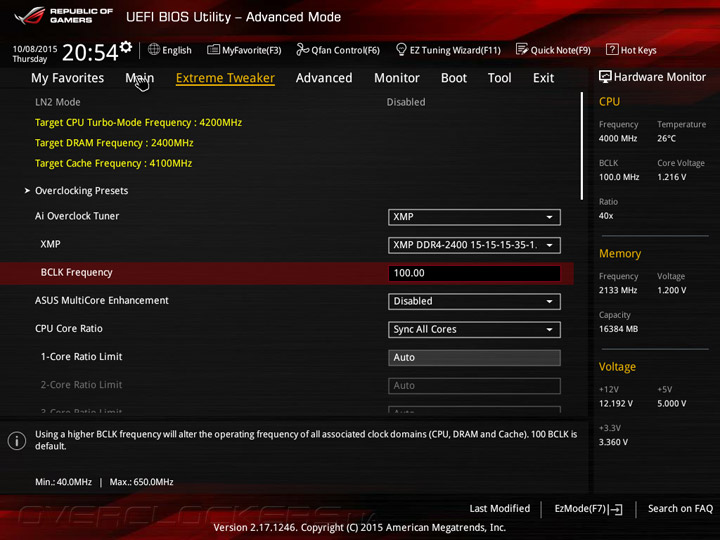720x540 pixels.
Task: Switch to EzMode(F7)
Action: [588, 509]
